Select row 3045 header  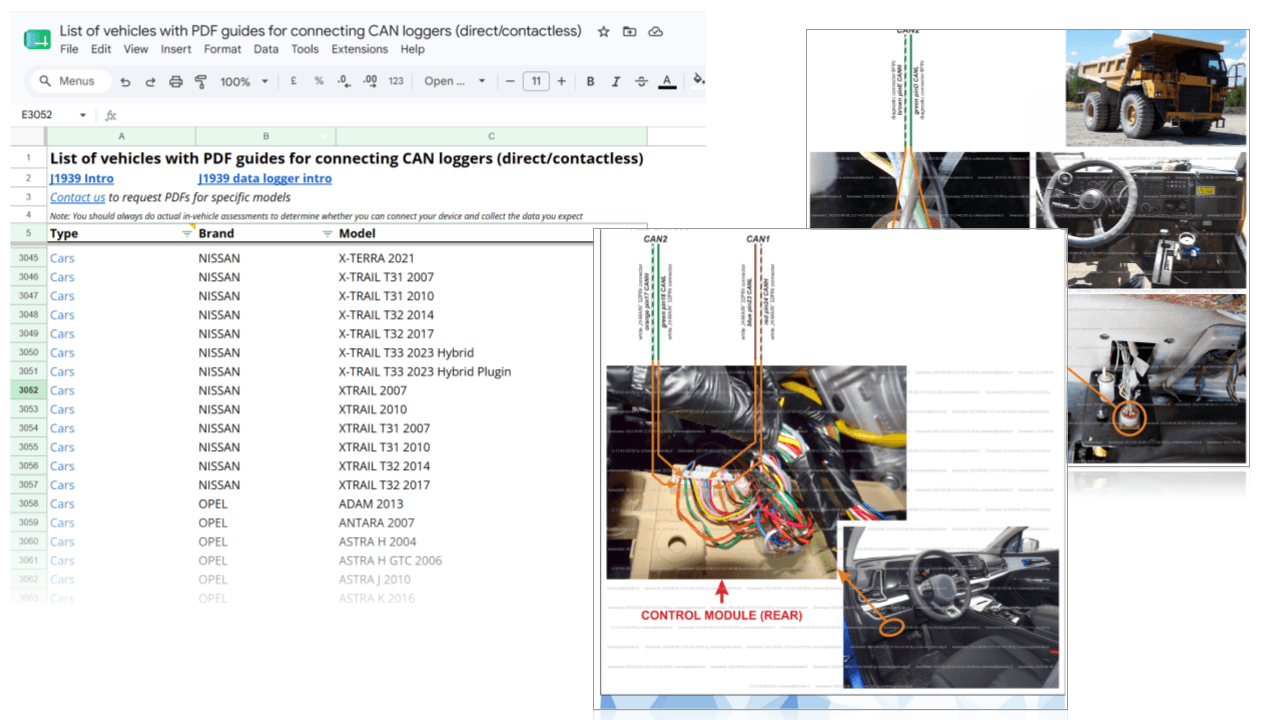(x=28, y=258)
